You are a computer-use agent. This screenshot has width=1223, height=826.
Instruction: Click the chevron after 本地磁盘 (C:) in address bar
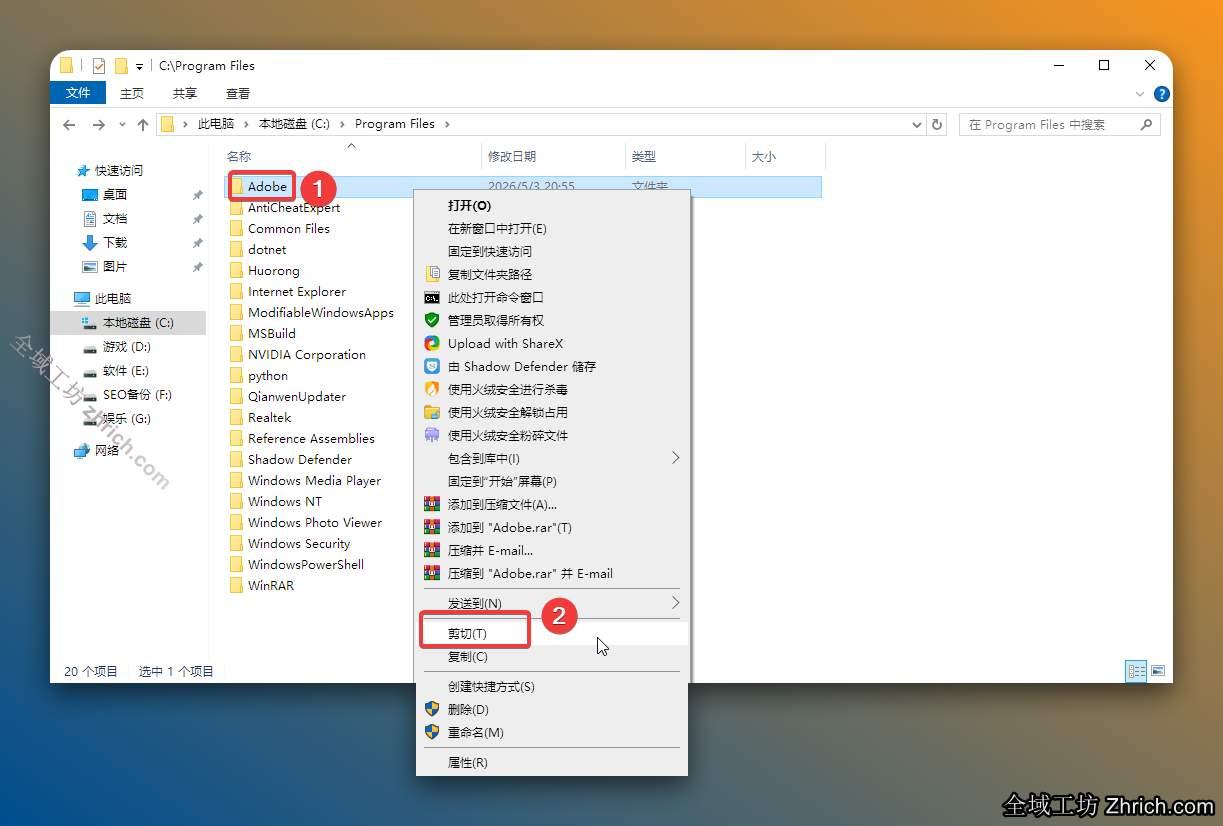(342, 125)
